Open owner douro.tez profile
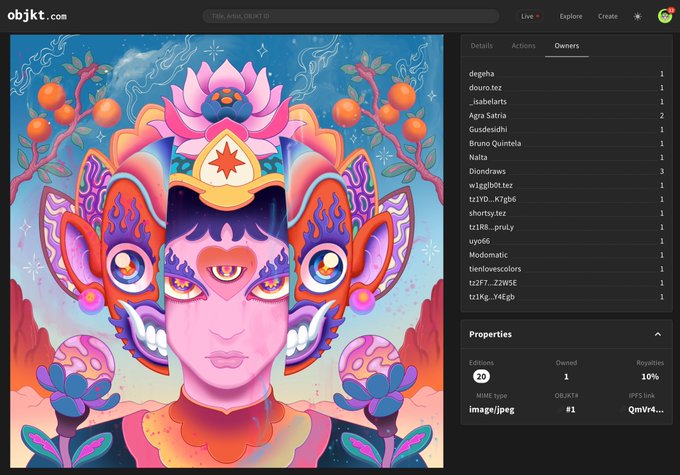The image size is (680, 475). 485,88
